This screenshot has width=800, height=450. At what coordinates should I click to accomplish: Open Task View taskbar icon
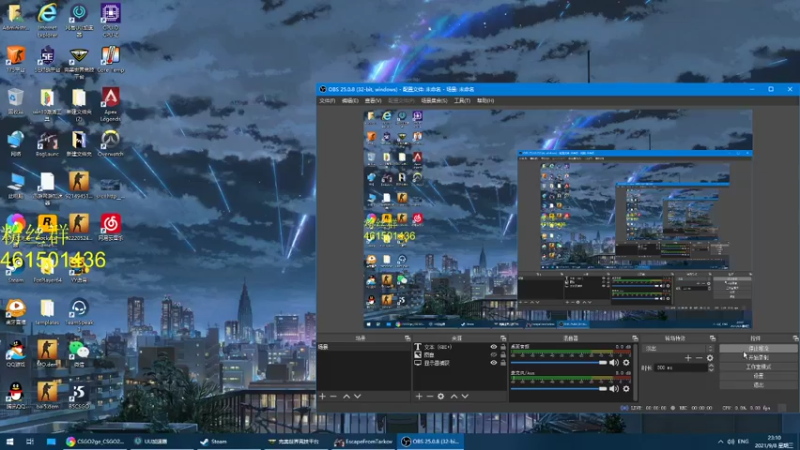(30, 442)
